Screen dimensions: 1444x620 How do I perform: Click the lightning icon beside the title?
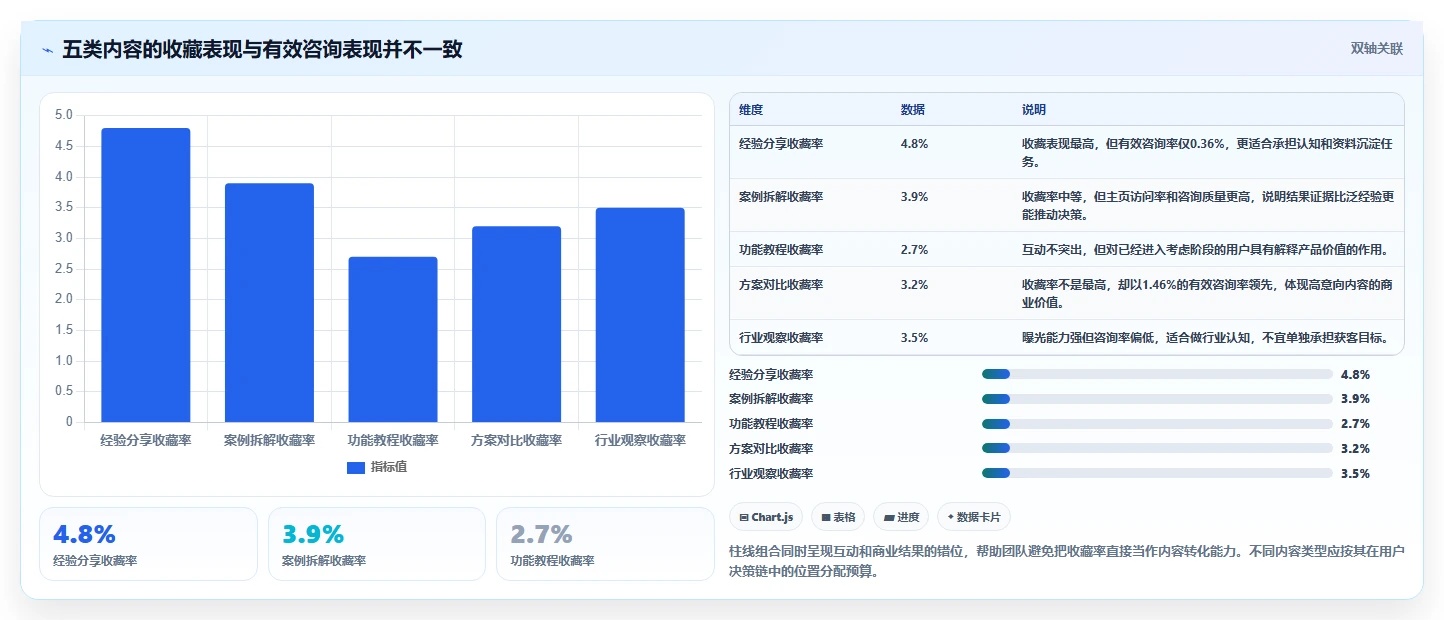[x=47, y=50]
